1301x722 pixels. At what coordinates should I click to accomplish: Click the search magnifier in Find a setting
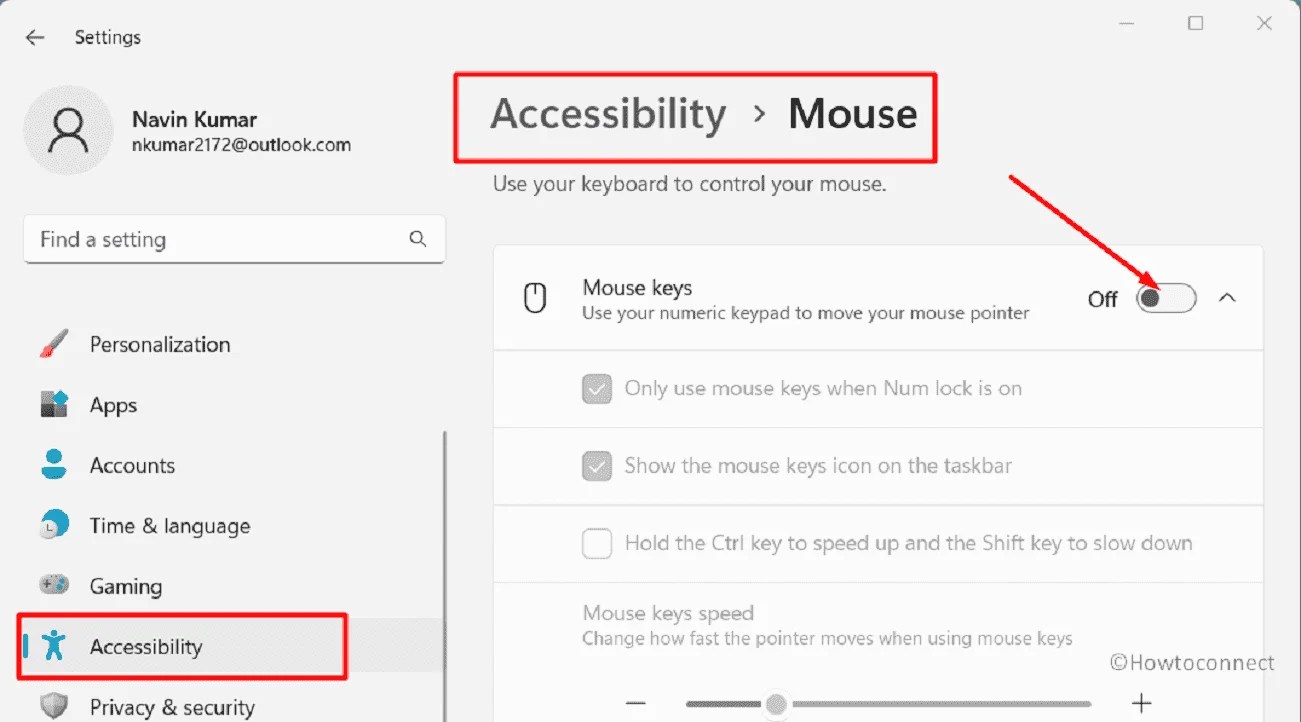417,239
